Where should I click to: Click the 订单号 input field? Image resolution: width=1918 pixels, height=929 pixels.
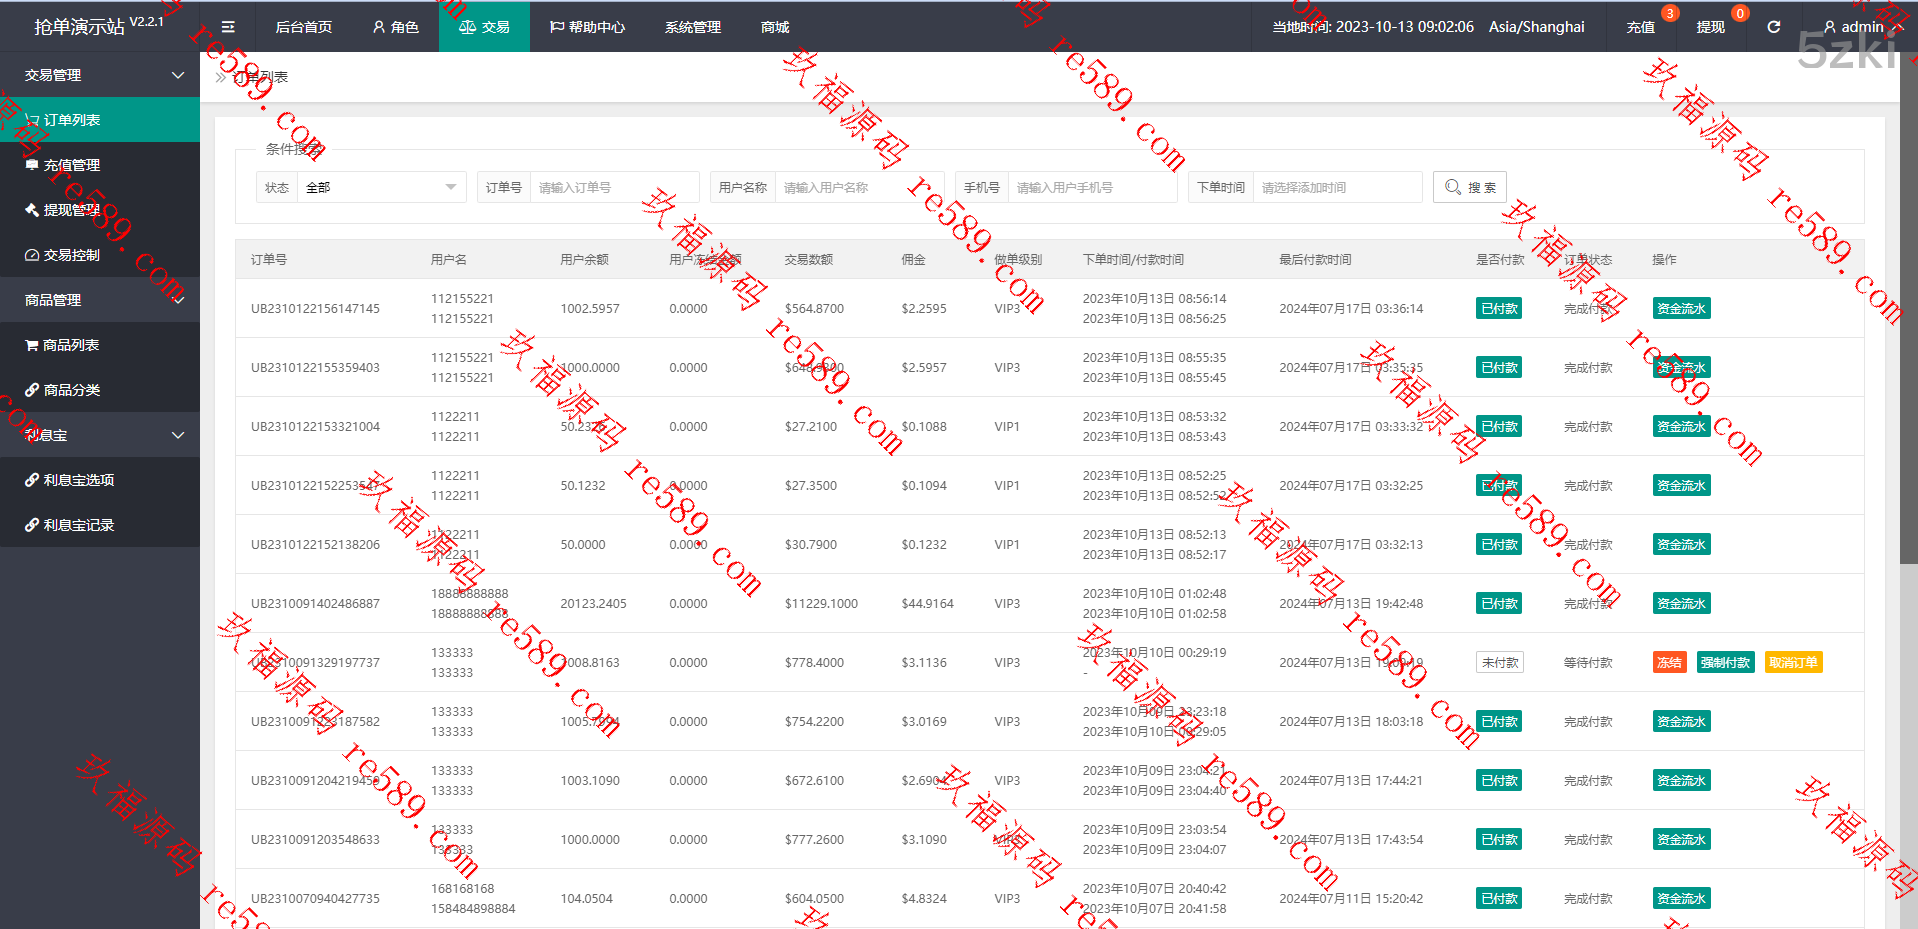tap(613, 188)
